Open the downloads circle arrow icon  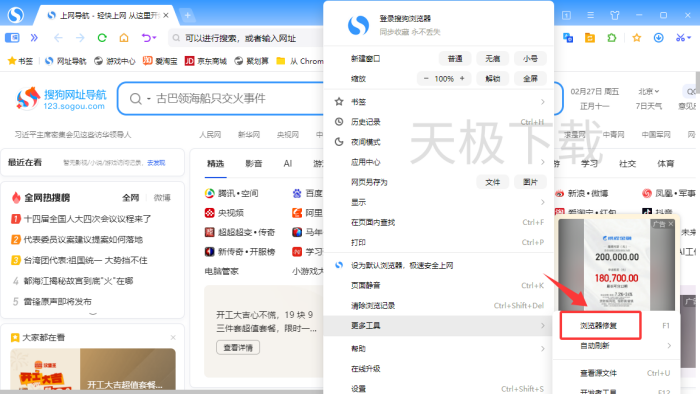tap(658, 38)
